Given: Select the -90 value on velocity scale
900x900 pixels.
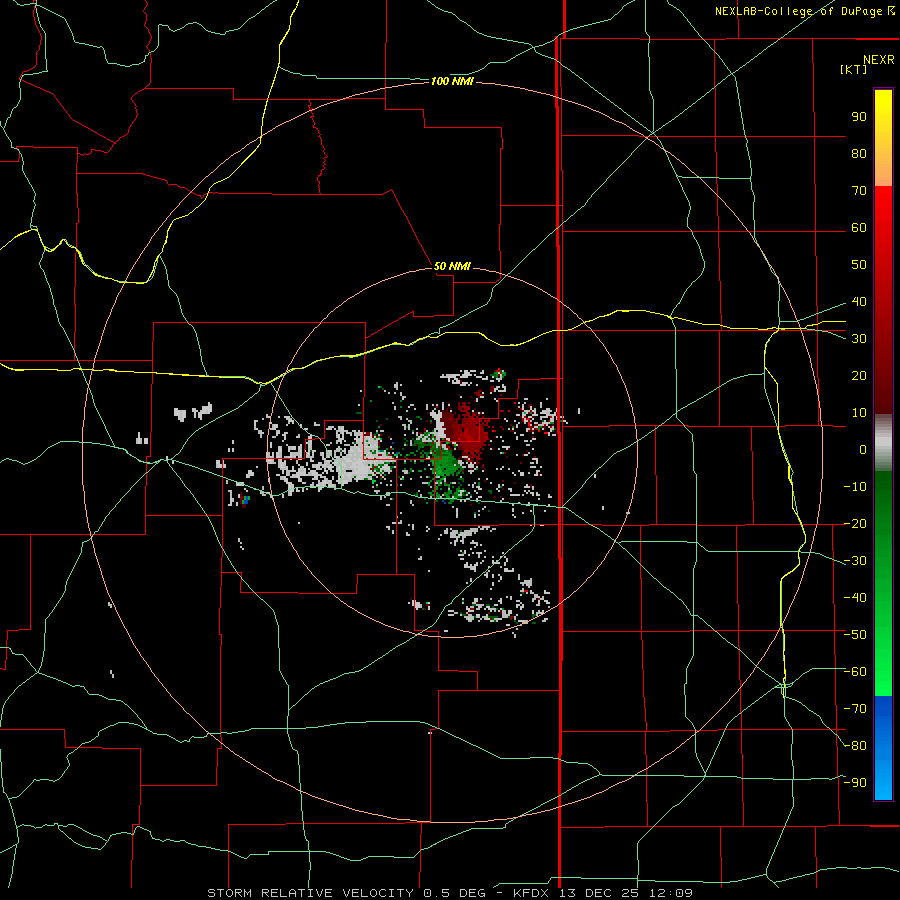Looking at the screenshot, I should pyautogui.click(x=855, y=783).
